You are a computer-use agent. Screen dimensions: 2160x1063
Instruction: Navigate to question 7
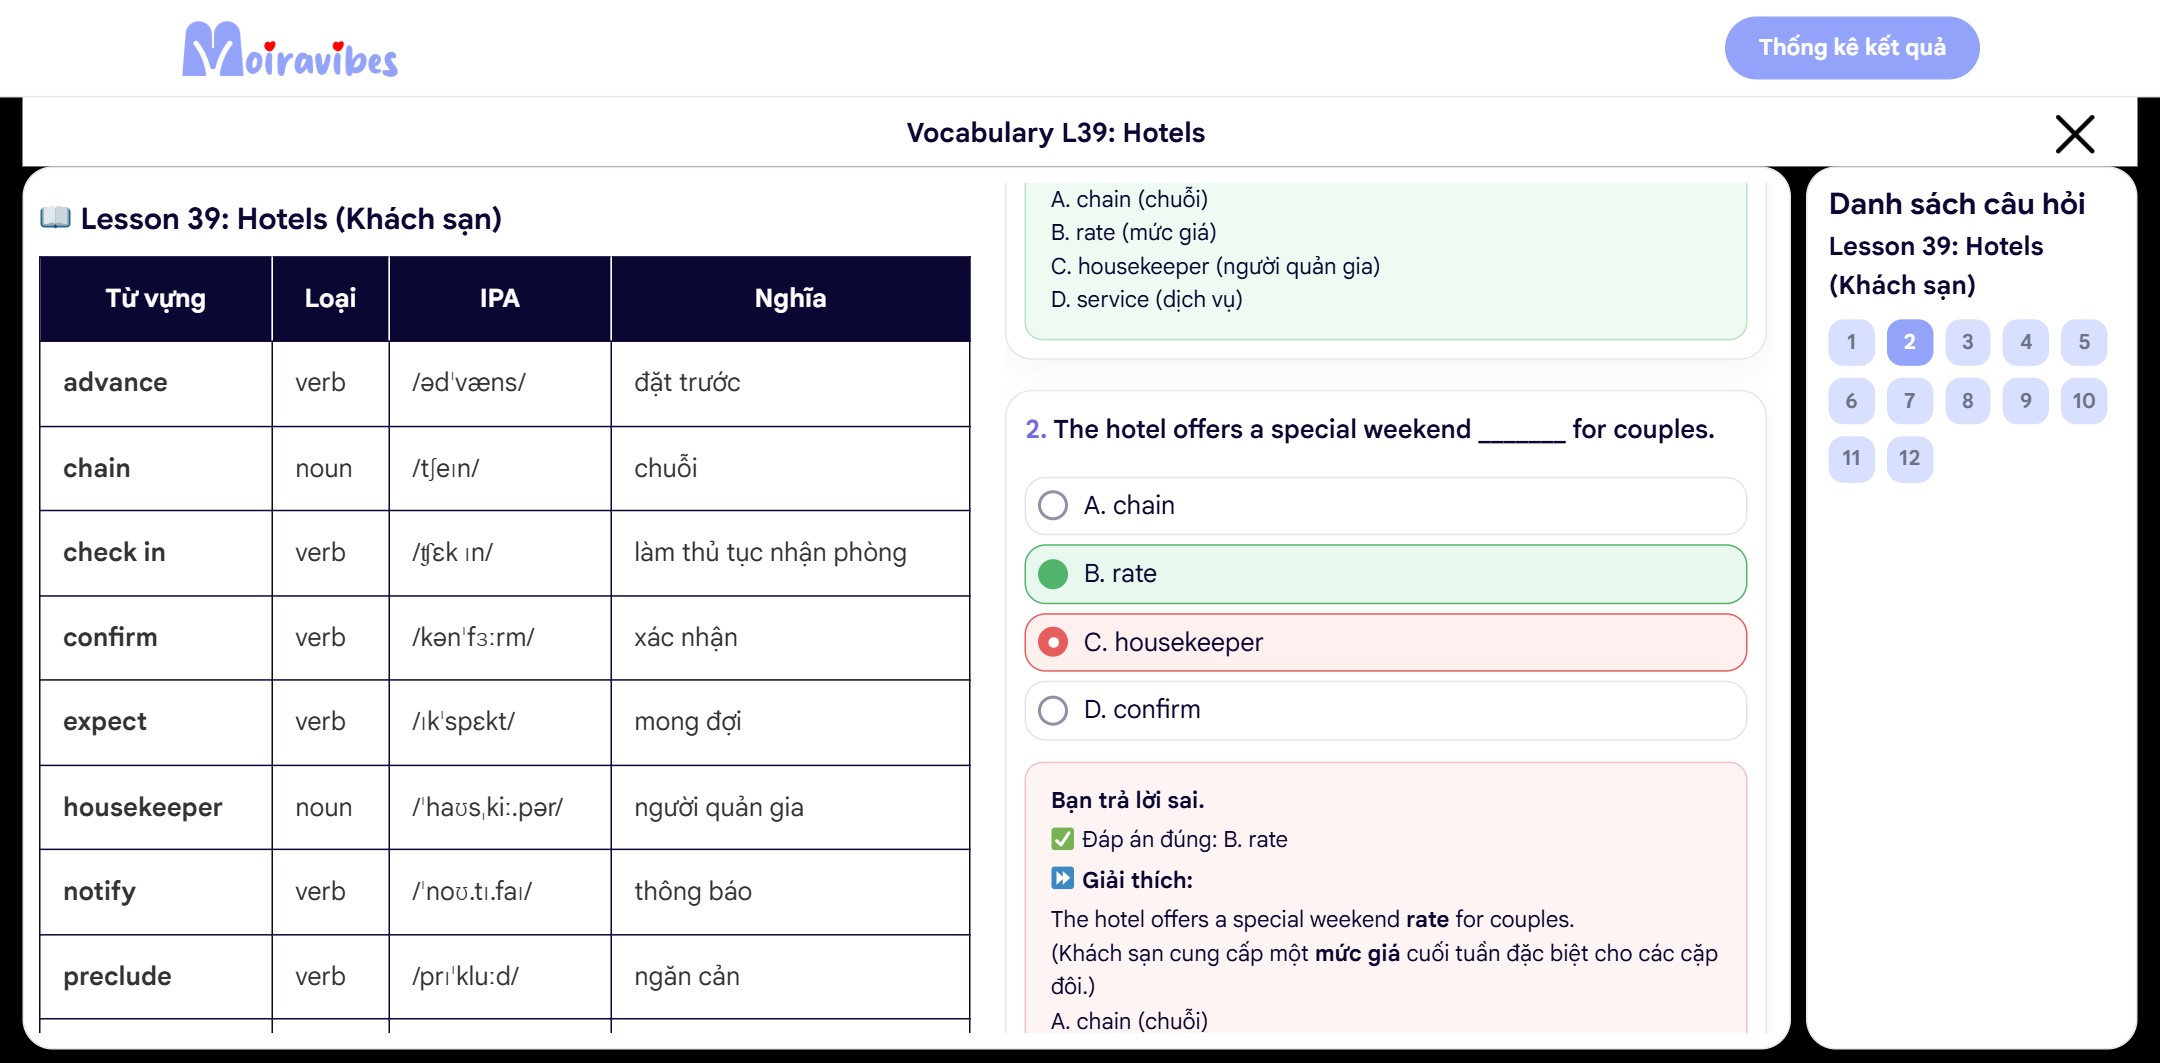pos(1910,401)
